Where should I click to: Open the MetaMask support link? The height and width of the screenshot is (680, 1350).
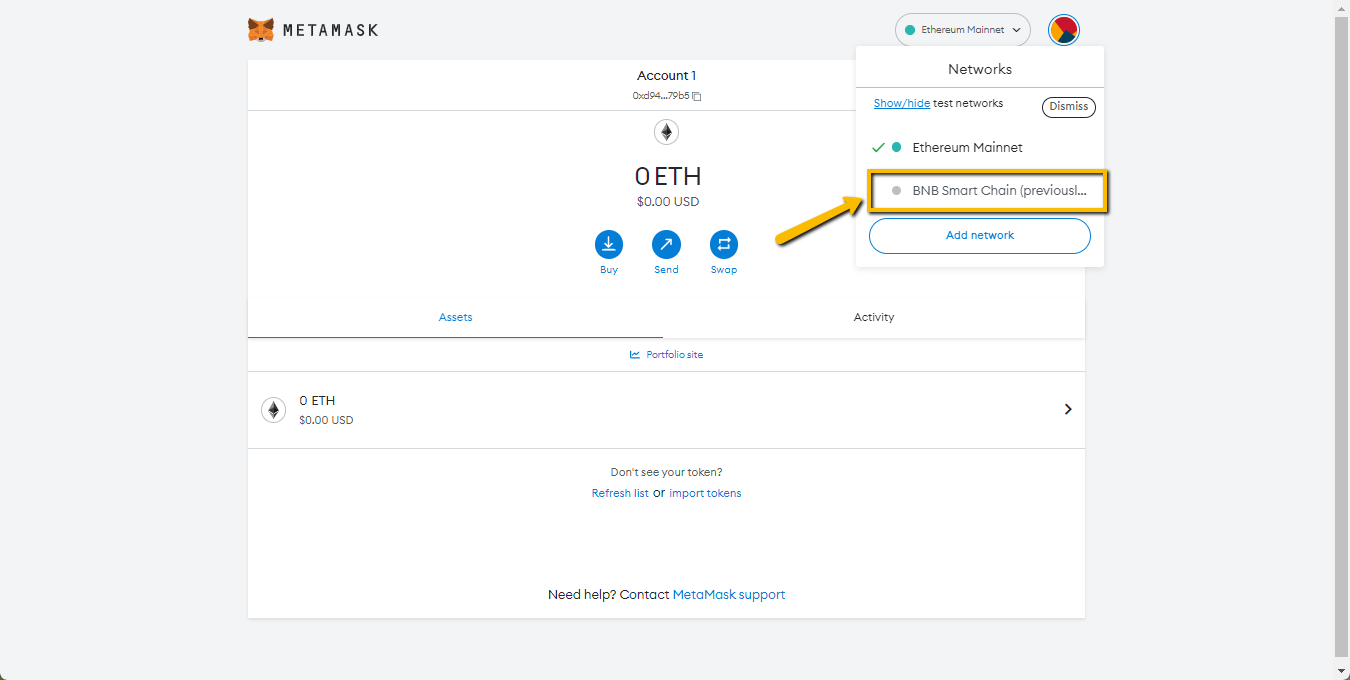point(729,594)
